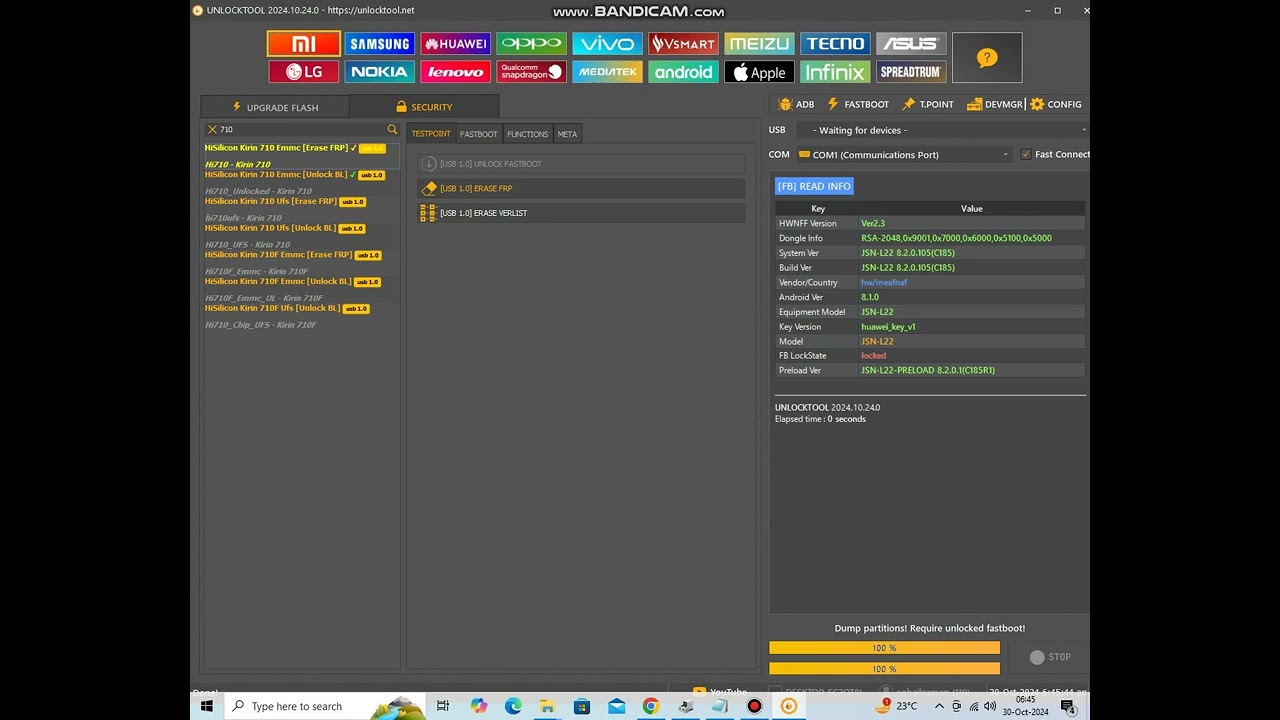Expand the COM1 Communications Port dropdown

click(904, 155)
